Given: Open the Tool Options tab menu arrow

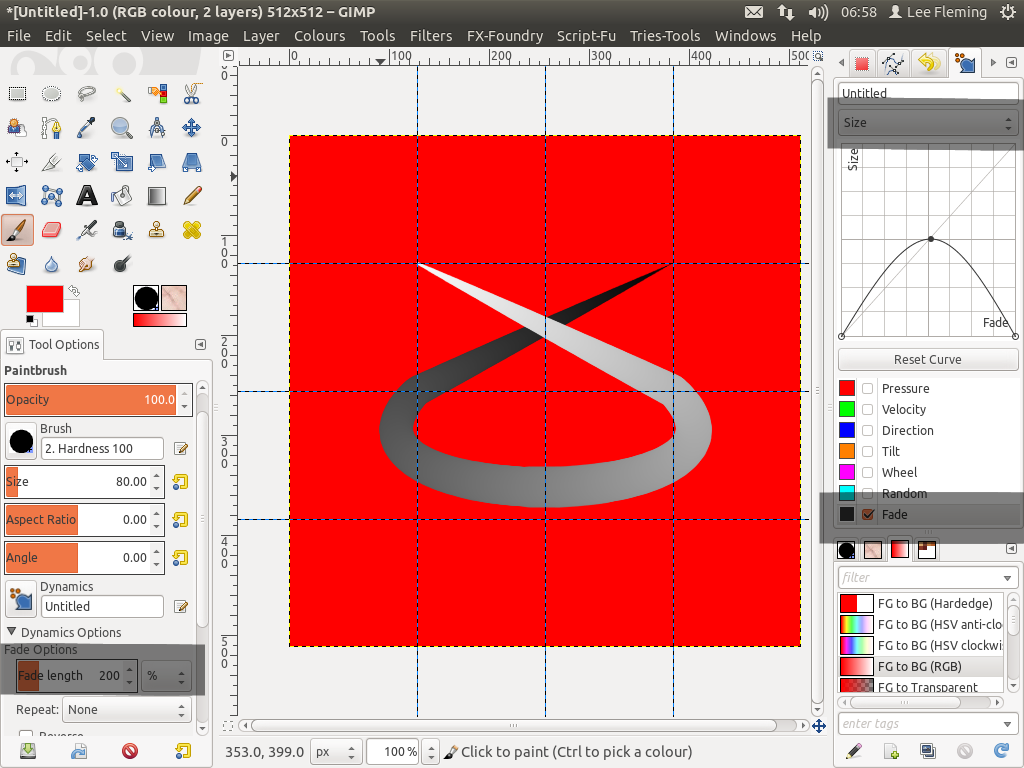Looking at the screenshot, I should [200, 344].
